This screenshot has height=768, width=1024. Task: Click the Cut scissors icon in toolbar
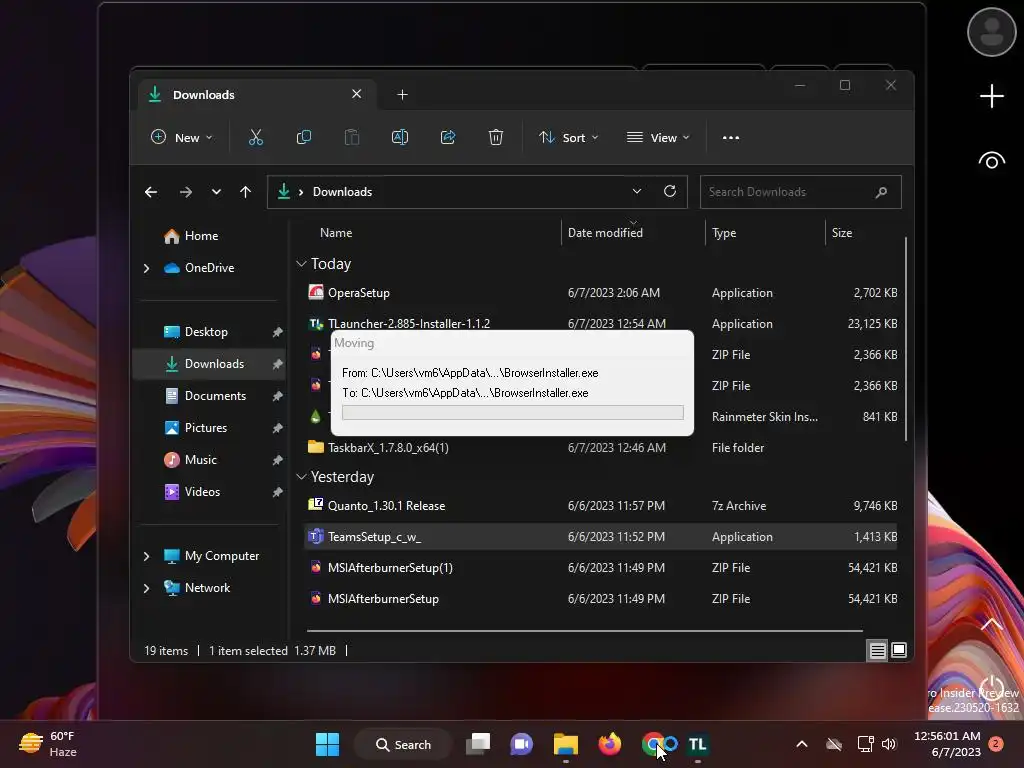[x=255, y=137]
